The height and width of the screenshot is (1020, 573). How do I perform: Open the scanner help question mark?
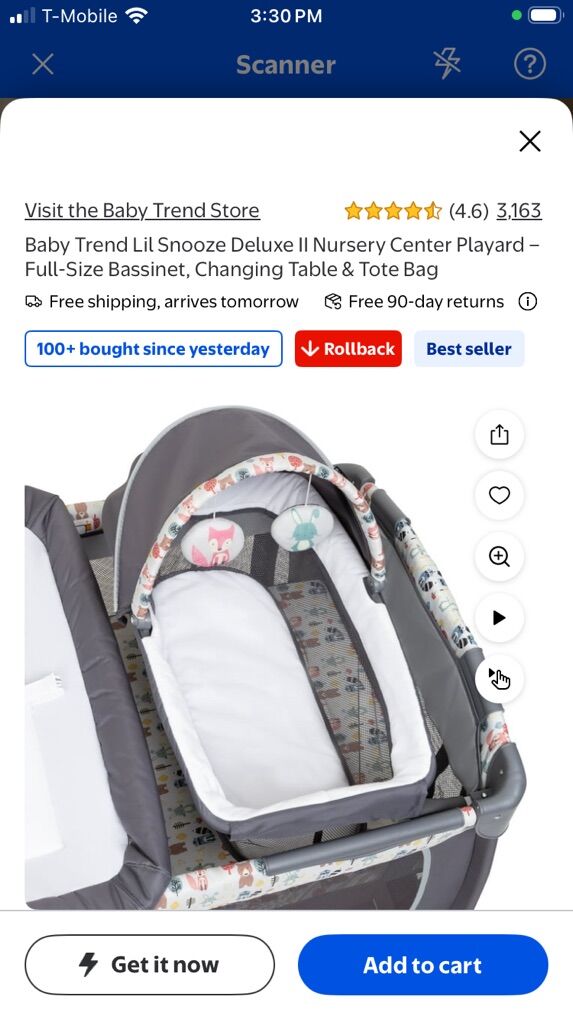click(x=529, y=64)
